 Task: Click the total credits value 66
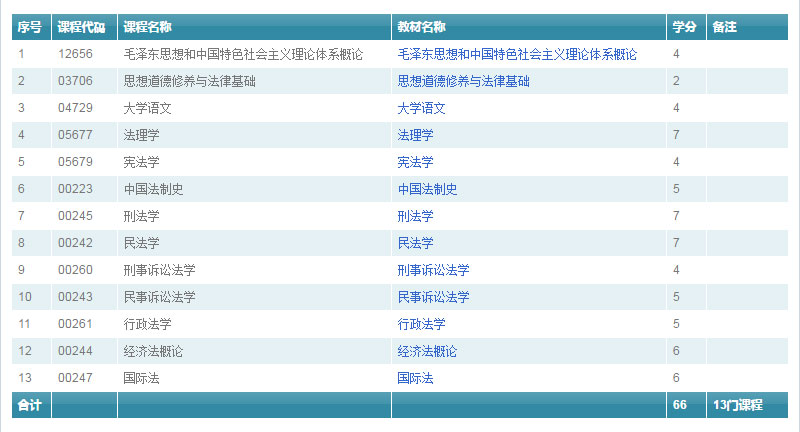tap(680, 405)
